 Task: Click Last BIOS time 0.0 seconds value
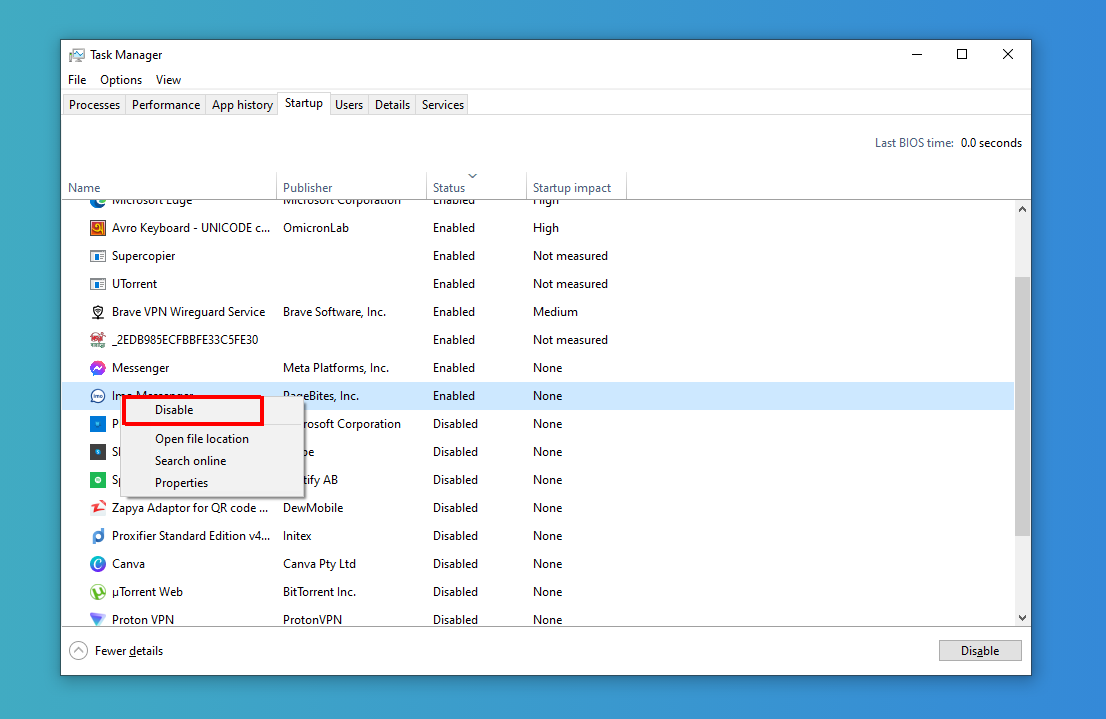991,143
